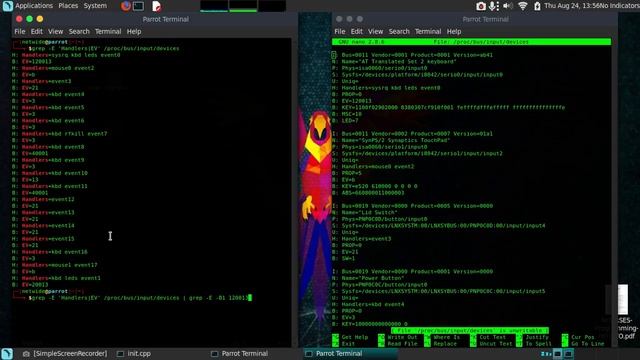Open View menu in left Parrot Terminal
This screenshot has width=640, height=360.
[56, 31]
